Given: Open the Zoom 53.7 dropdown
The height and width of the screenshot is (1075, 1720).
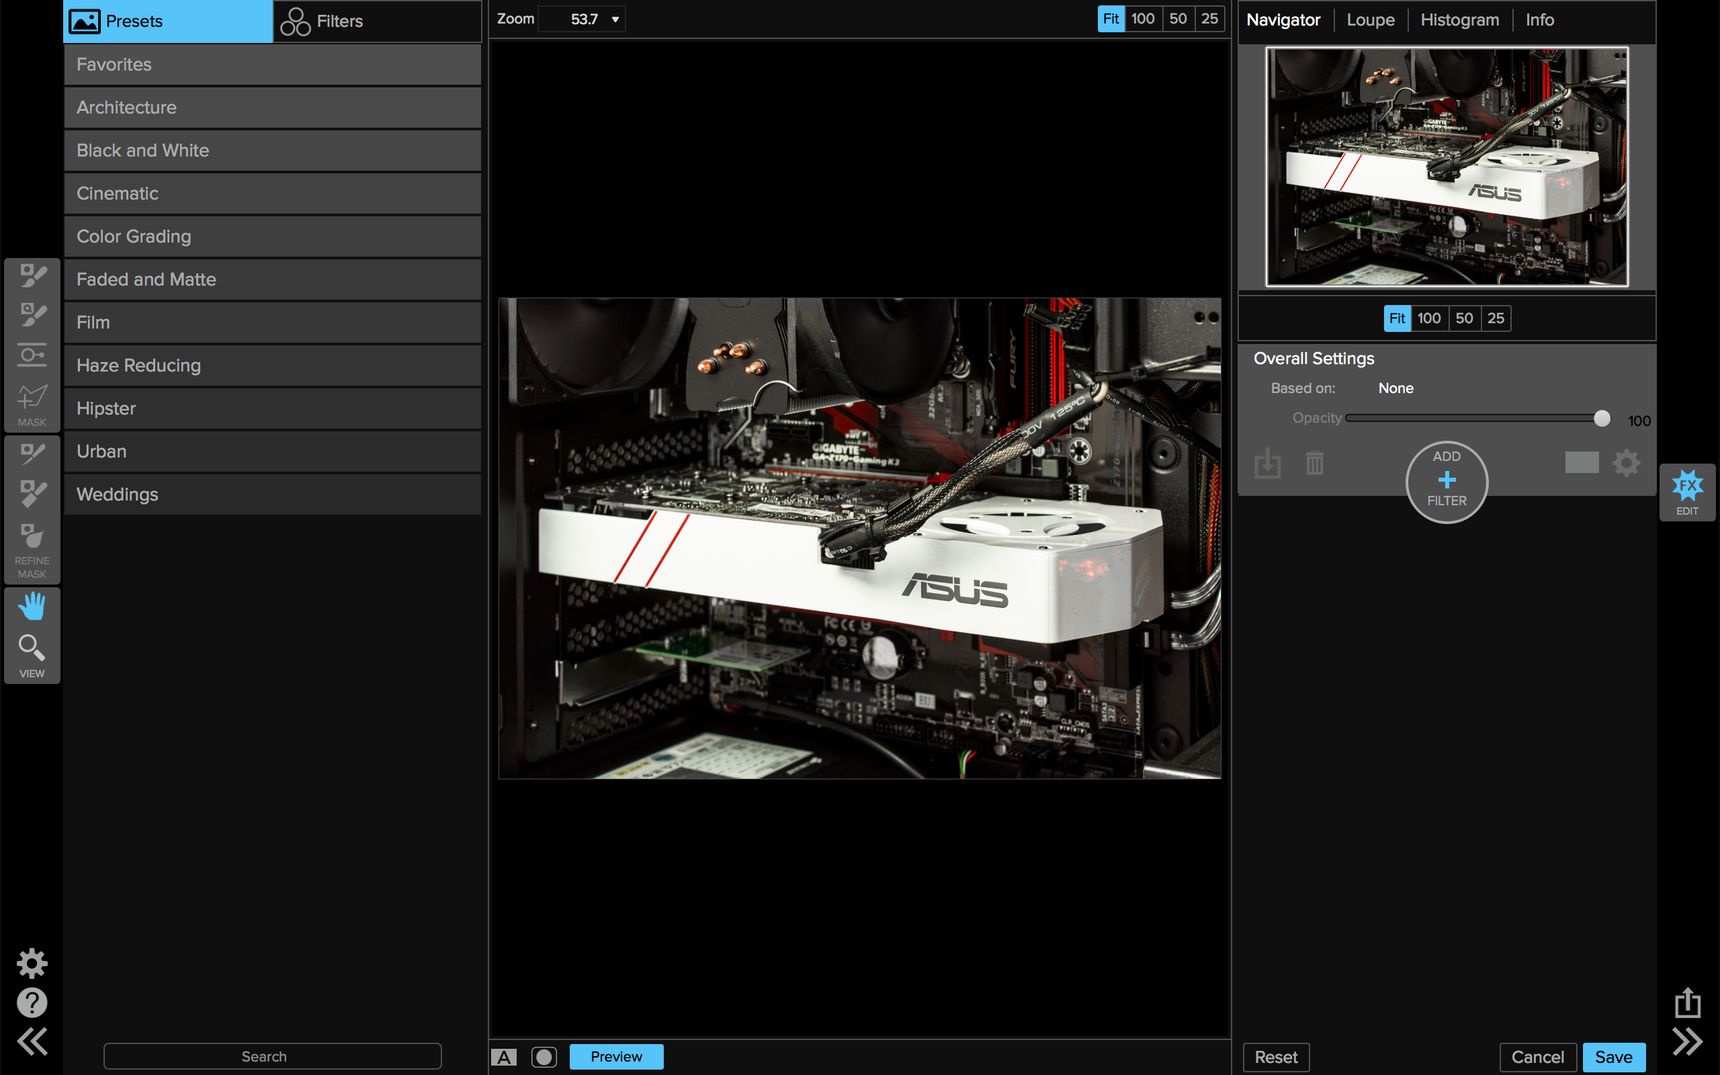Looking at the screenshot, I should click(582, 19).
